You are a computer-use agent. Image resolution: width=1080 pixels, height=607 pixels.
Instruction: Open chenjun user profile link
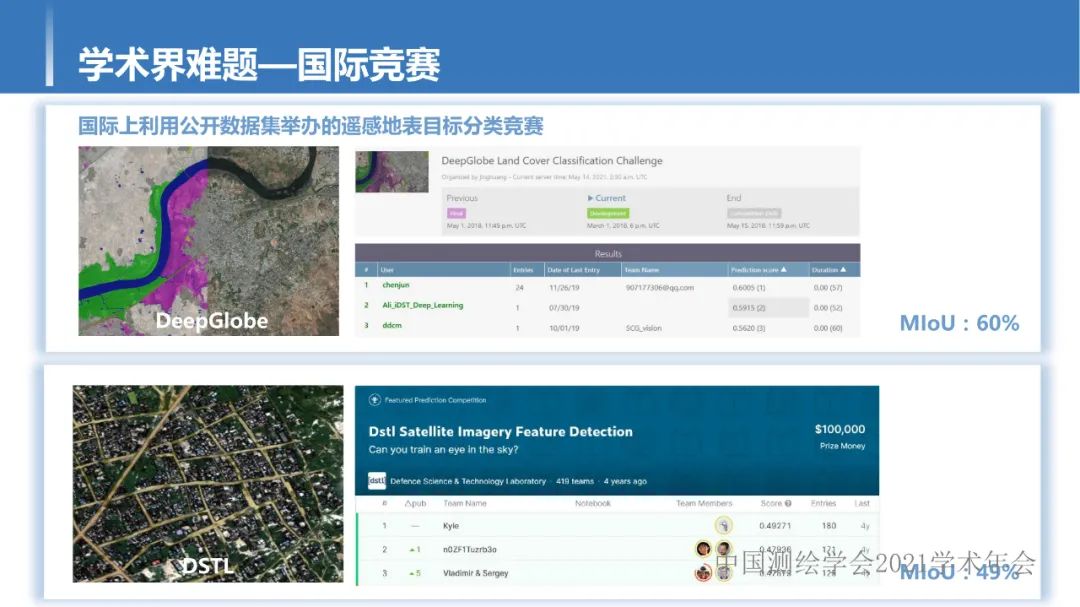(396, 286)
